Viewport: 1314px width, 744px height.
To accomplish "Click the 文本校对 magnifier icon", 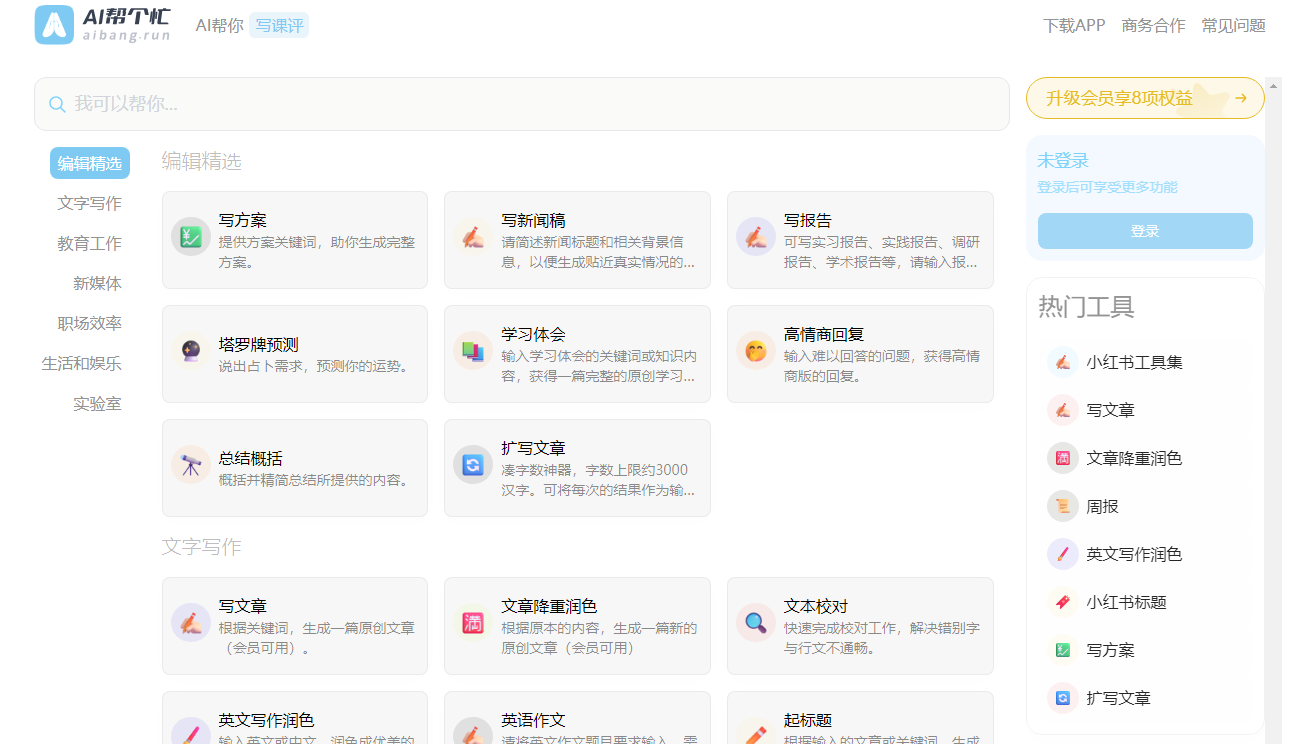I will pos(756,623).
